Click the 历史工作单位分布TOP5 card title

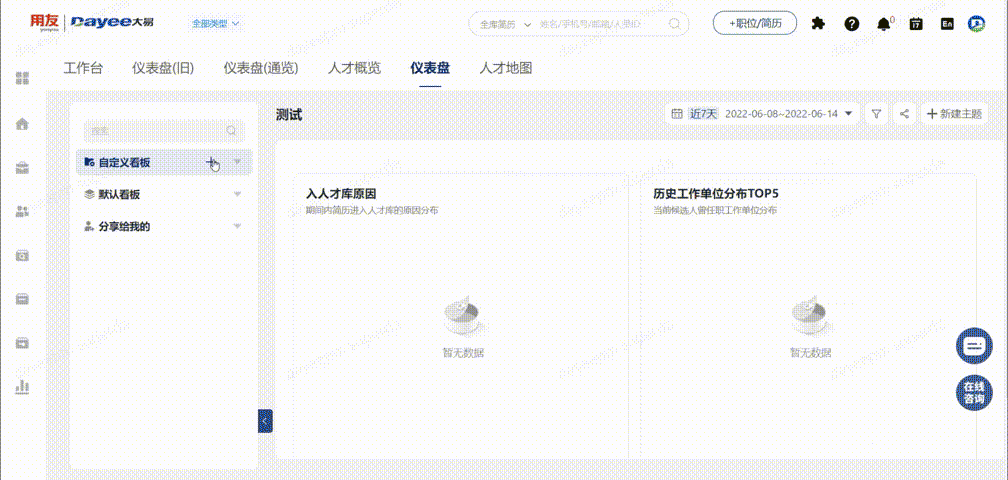(716, 194)
